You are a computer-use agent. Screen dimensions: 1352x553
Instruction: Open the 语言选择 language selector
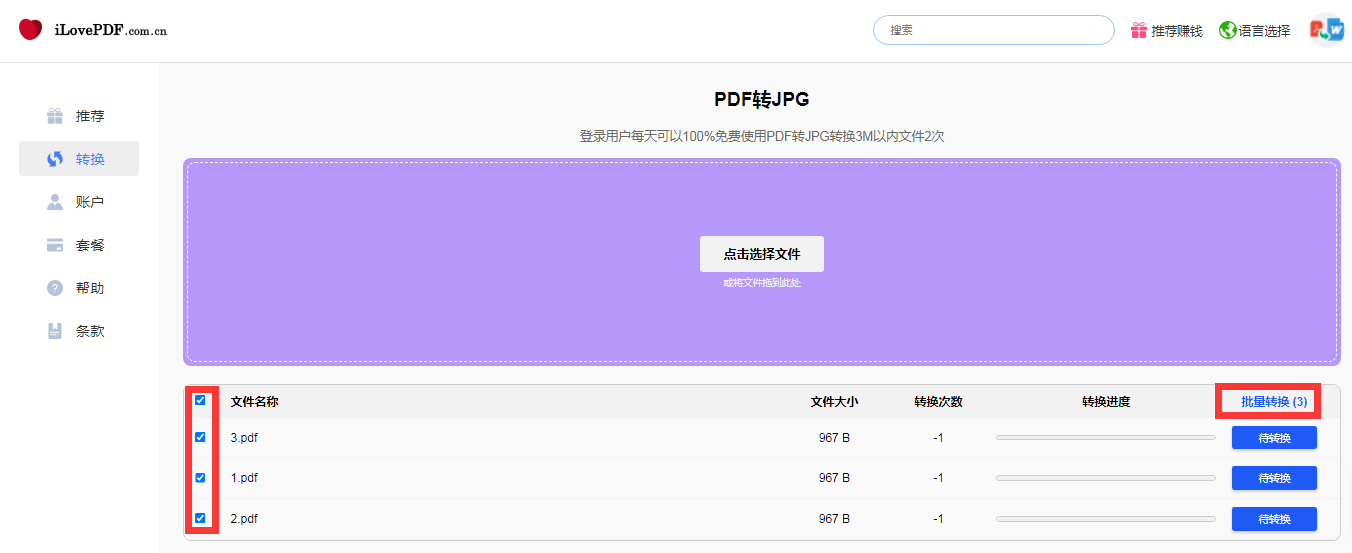point(1263,31)
